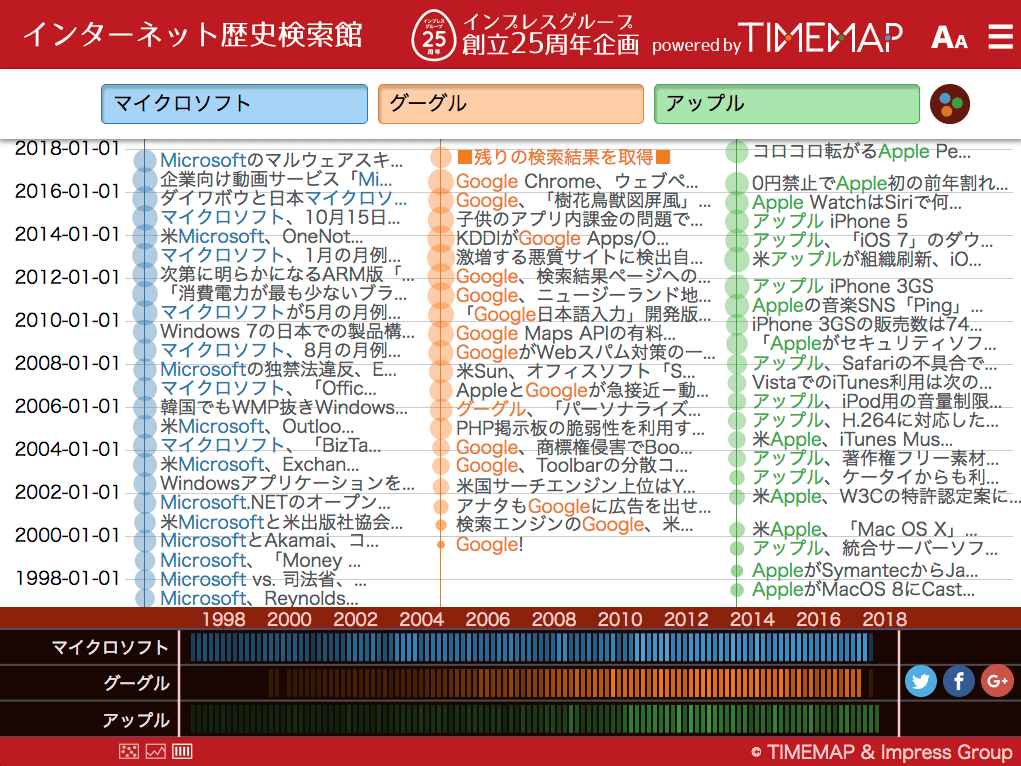Share the timeline via the Google+ icon
Viewport: 1021px width, 766px height.
997,681
